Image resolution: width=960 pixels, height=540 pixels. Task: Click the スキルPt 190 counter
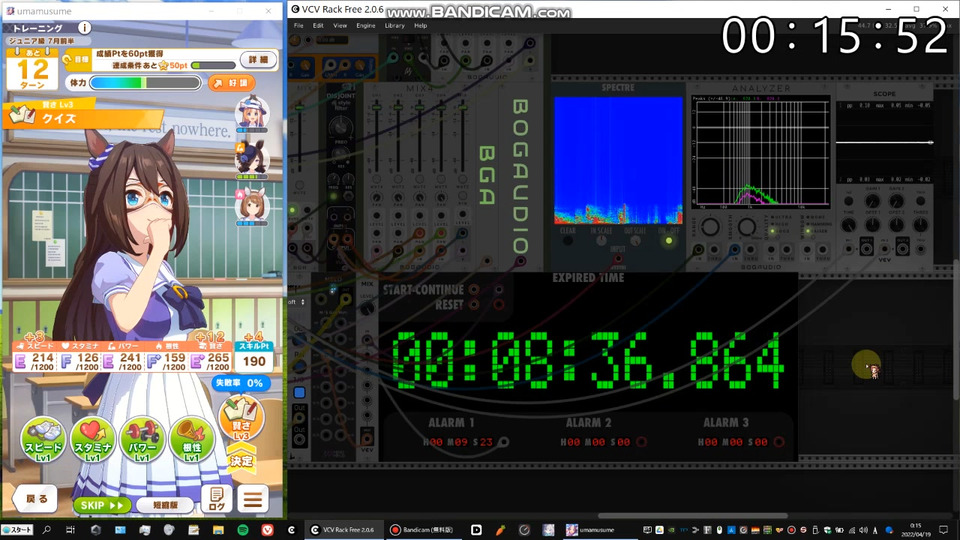(254, 357)
